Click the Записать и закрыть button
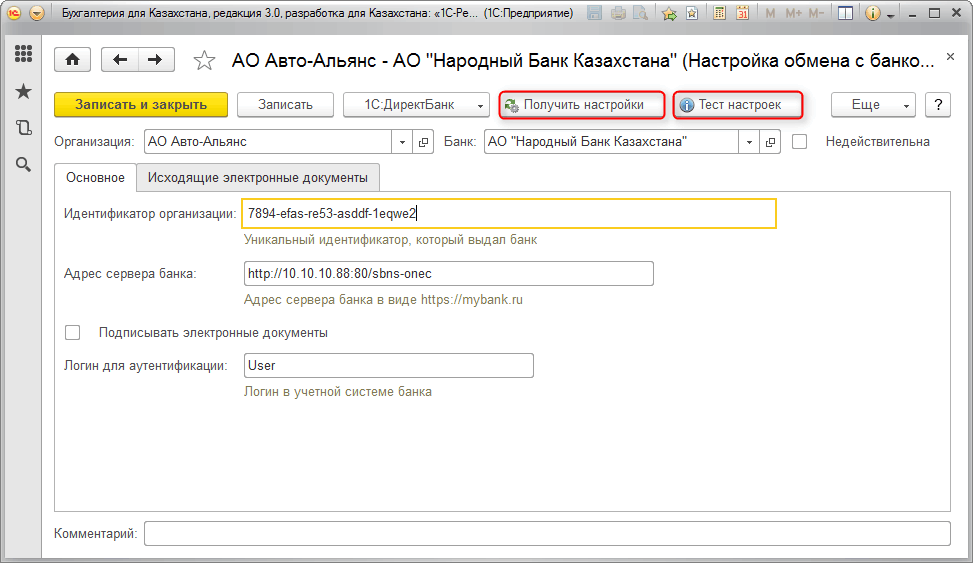The image size is (973, 563). point(141,105)
